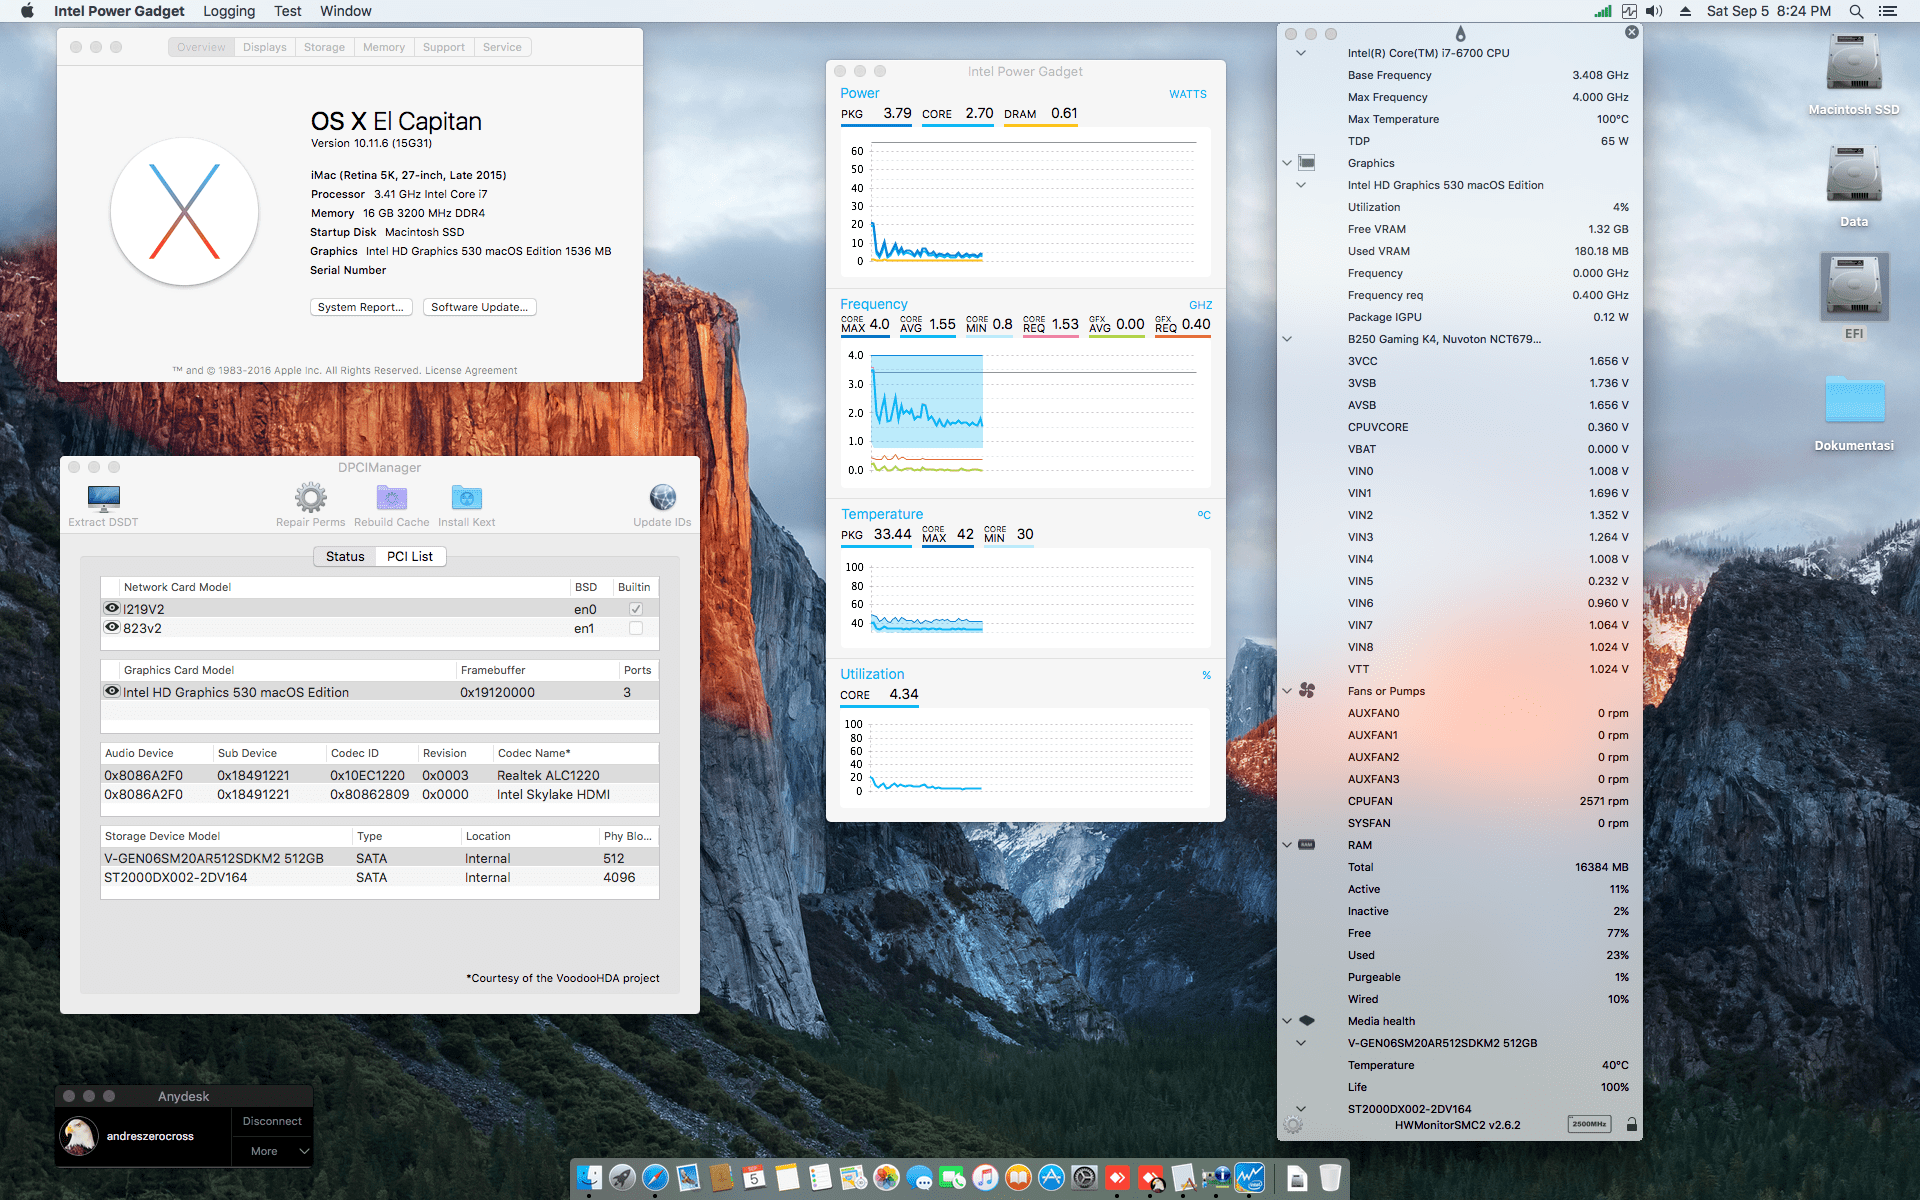Open iBooks from the Dock

click(x=1019, y=1178)
